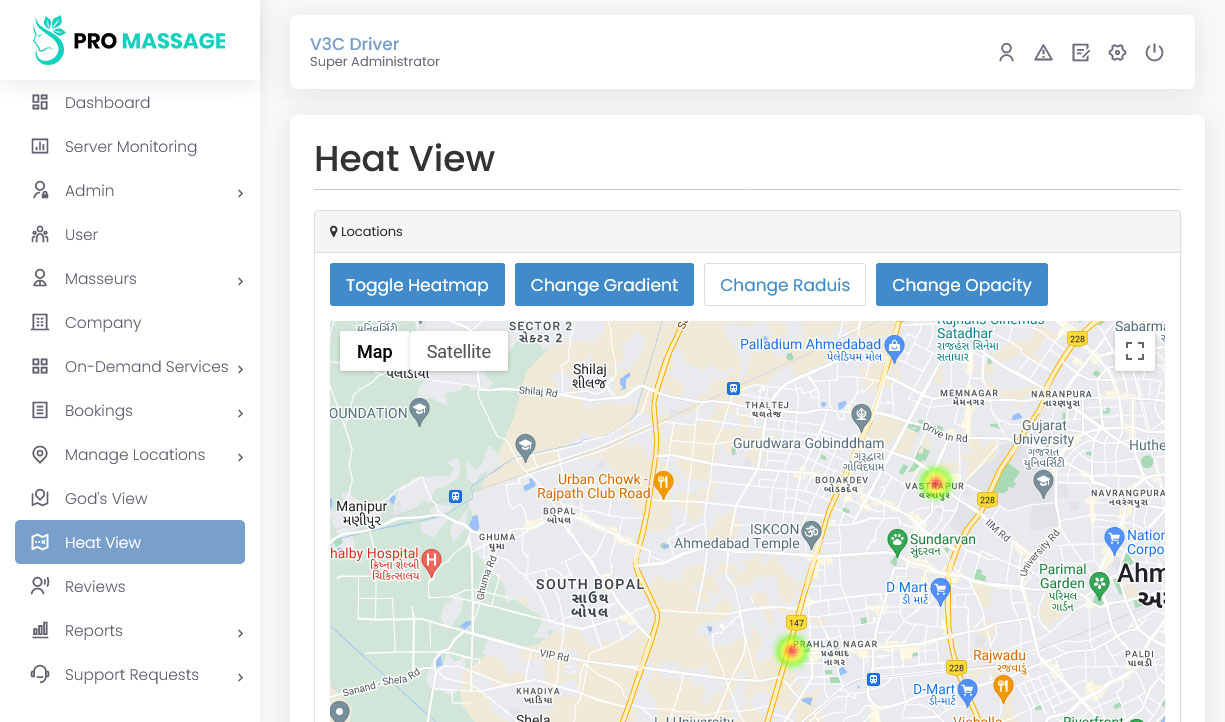Open God's View page
Image resolution: width=1225 pixels, height=722 pixels.
(x=130, y=498)
